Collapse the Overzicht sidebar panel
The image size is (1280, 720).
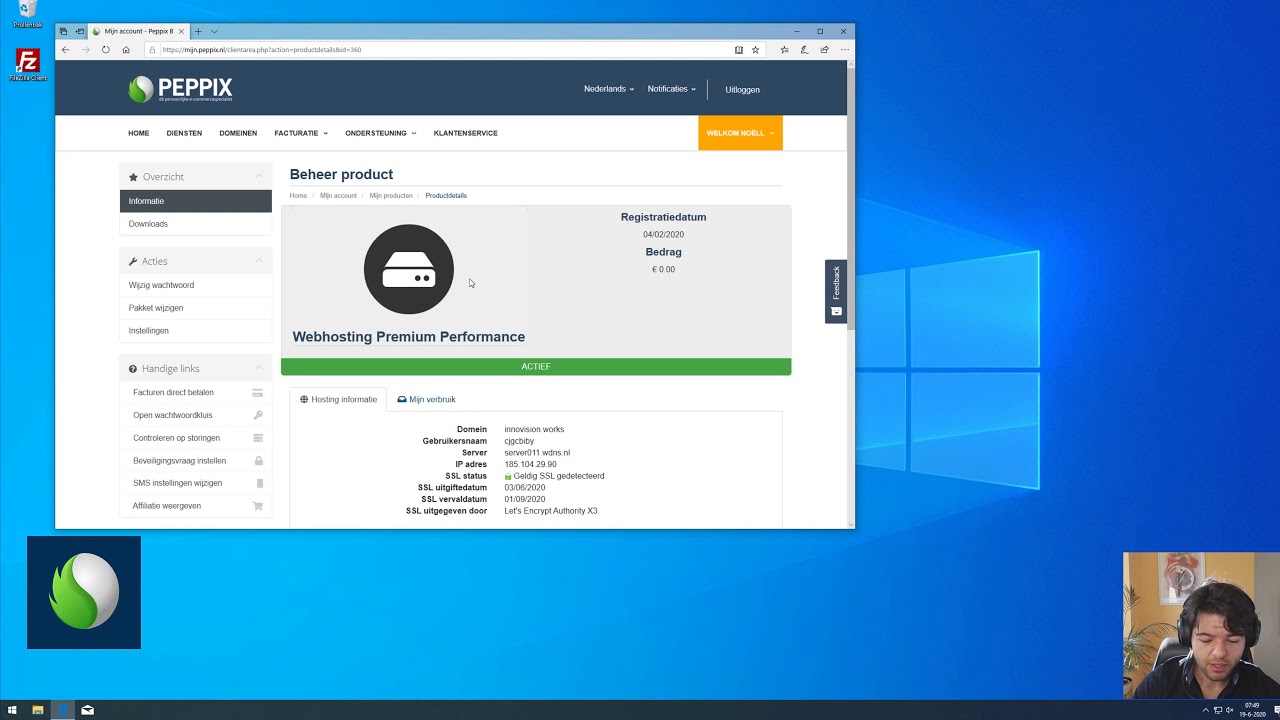(x=259, y=177)
